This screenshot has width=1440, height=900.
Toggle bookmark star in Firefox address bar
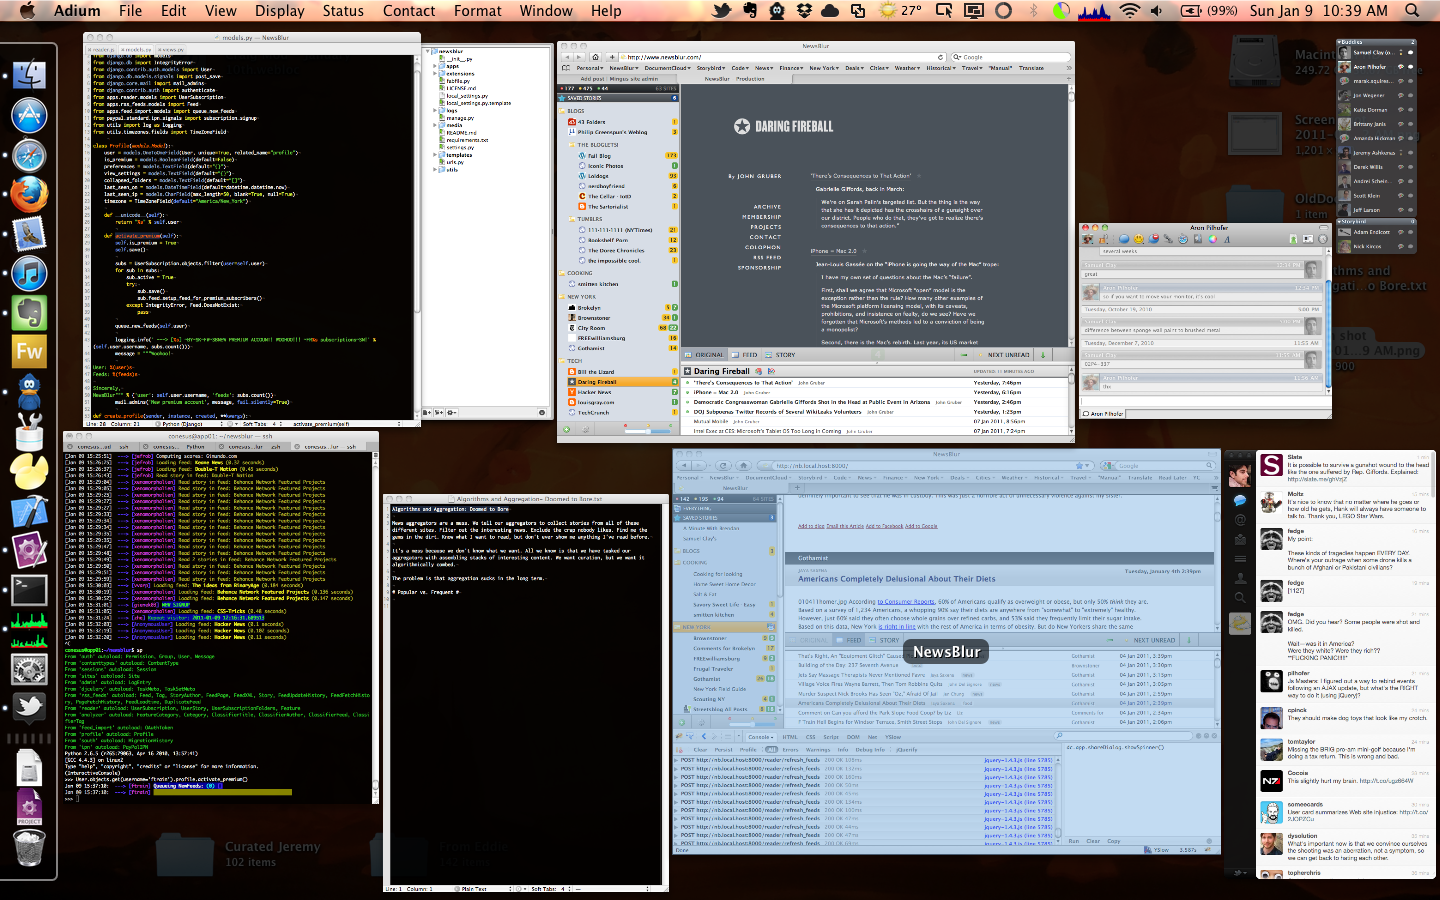1079,466
